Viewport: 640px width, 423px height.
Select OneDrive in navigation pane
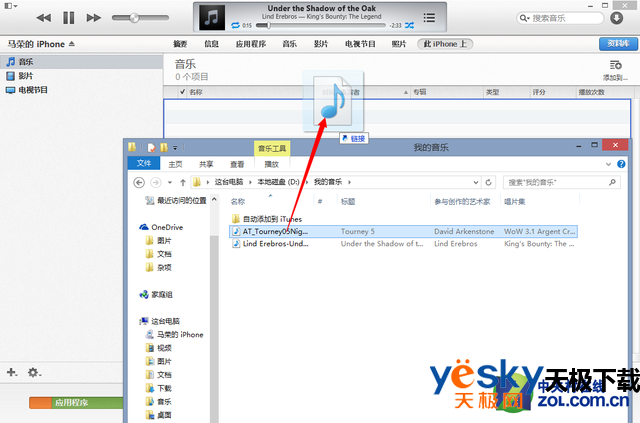click(x=161, y=227)
